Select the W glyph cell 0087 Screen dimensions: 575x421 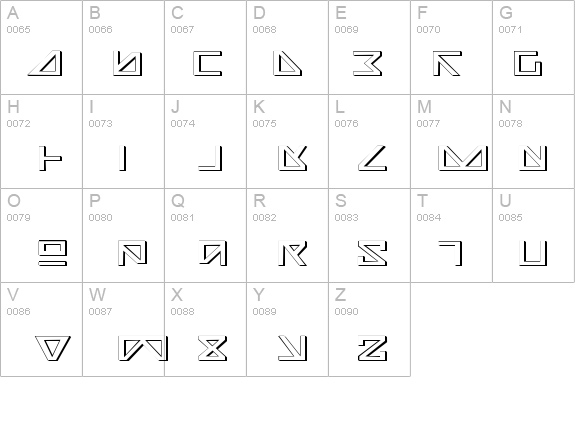coord(123,329)
